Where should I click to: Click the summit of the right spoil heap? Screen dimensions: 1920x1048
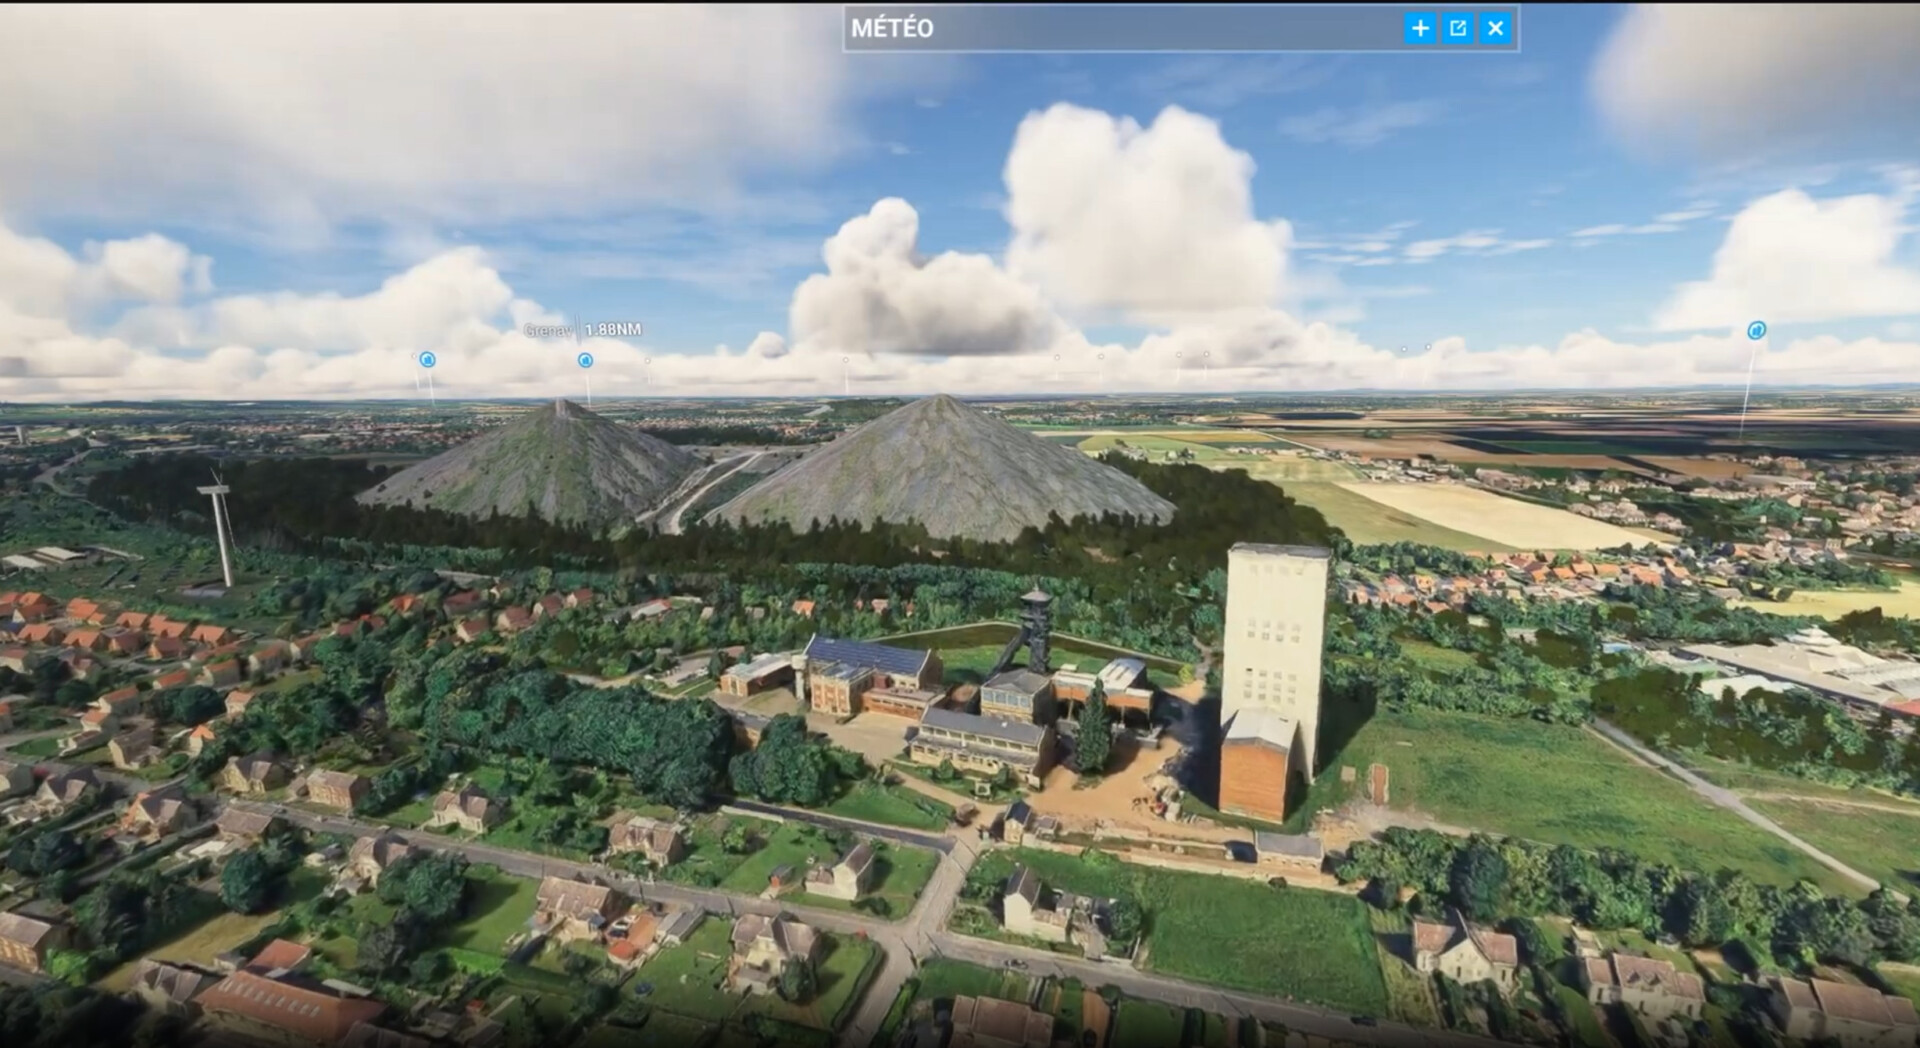tap(939, 398)
